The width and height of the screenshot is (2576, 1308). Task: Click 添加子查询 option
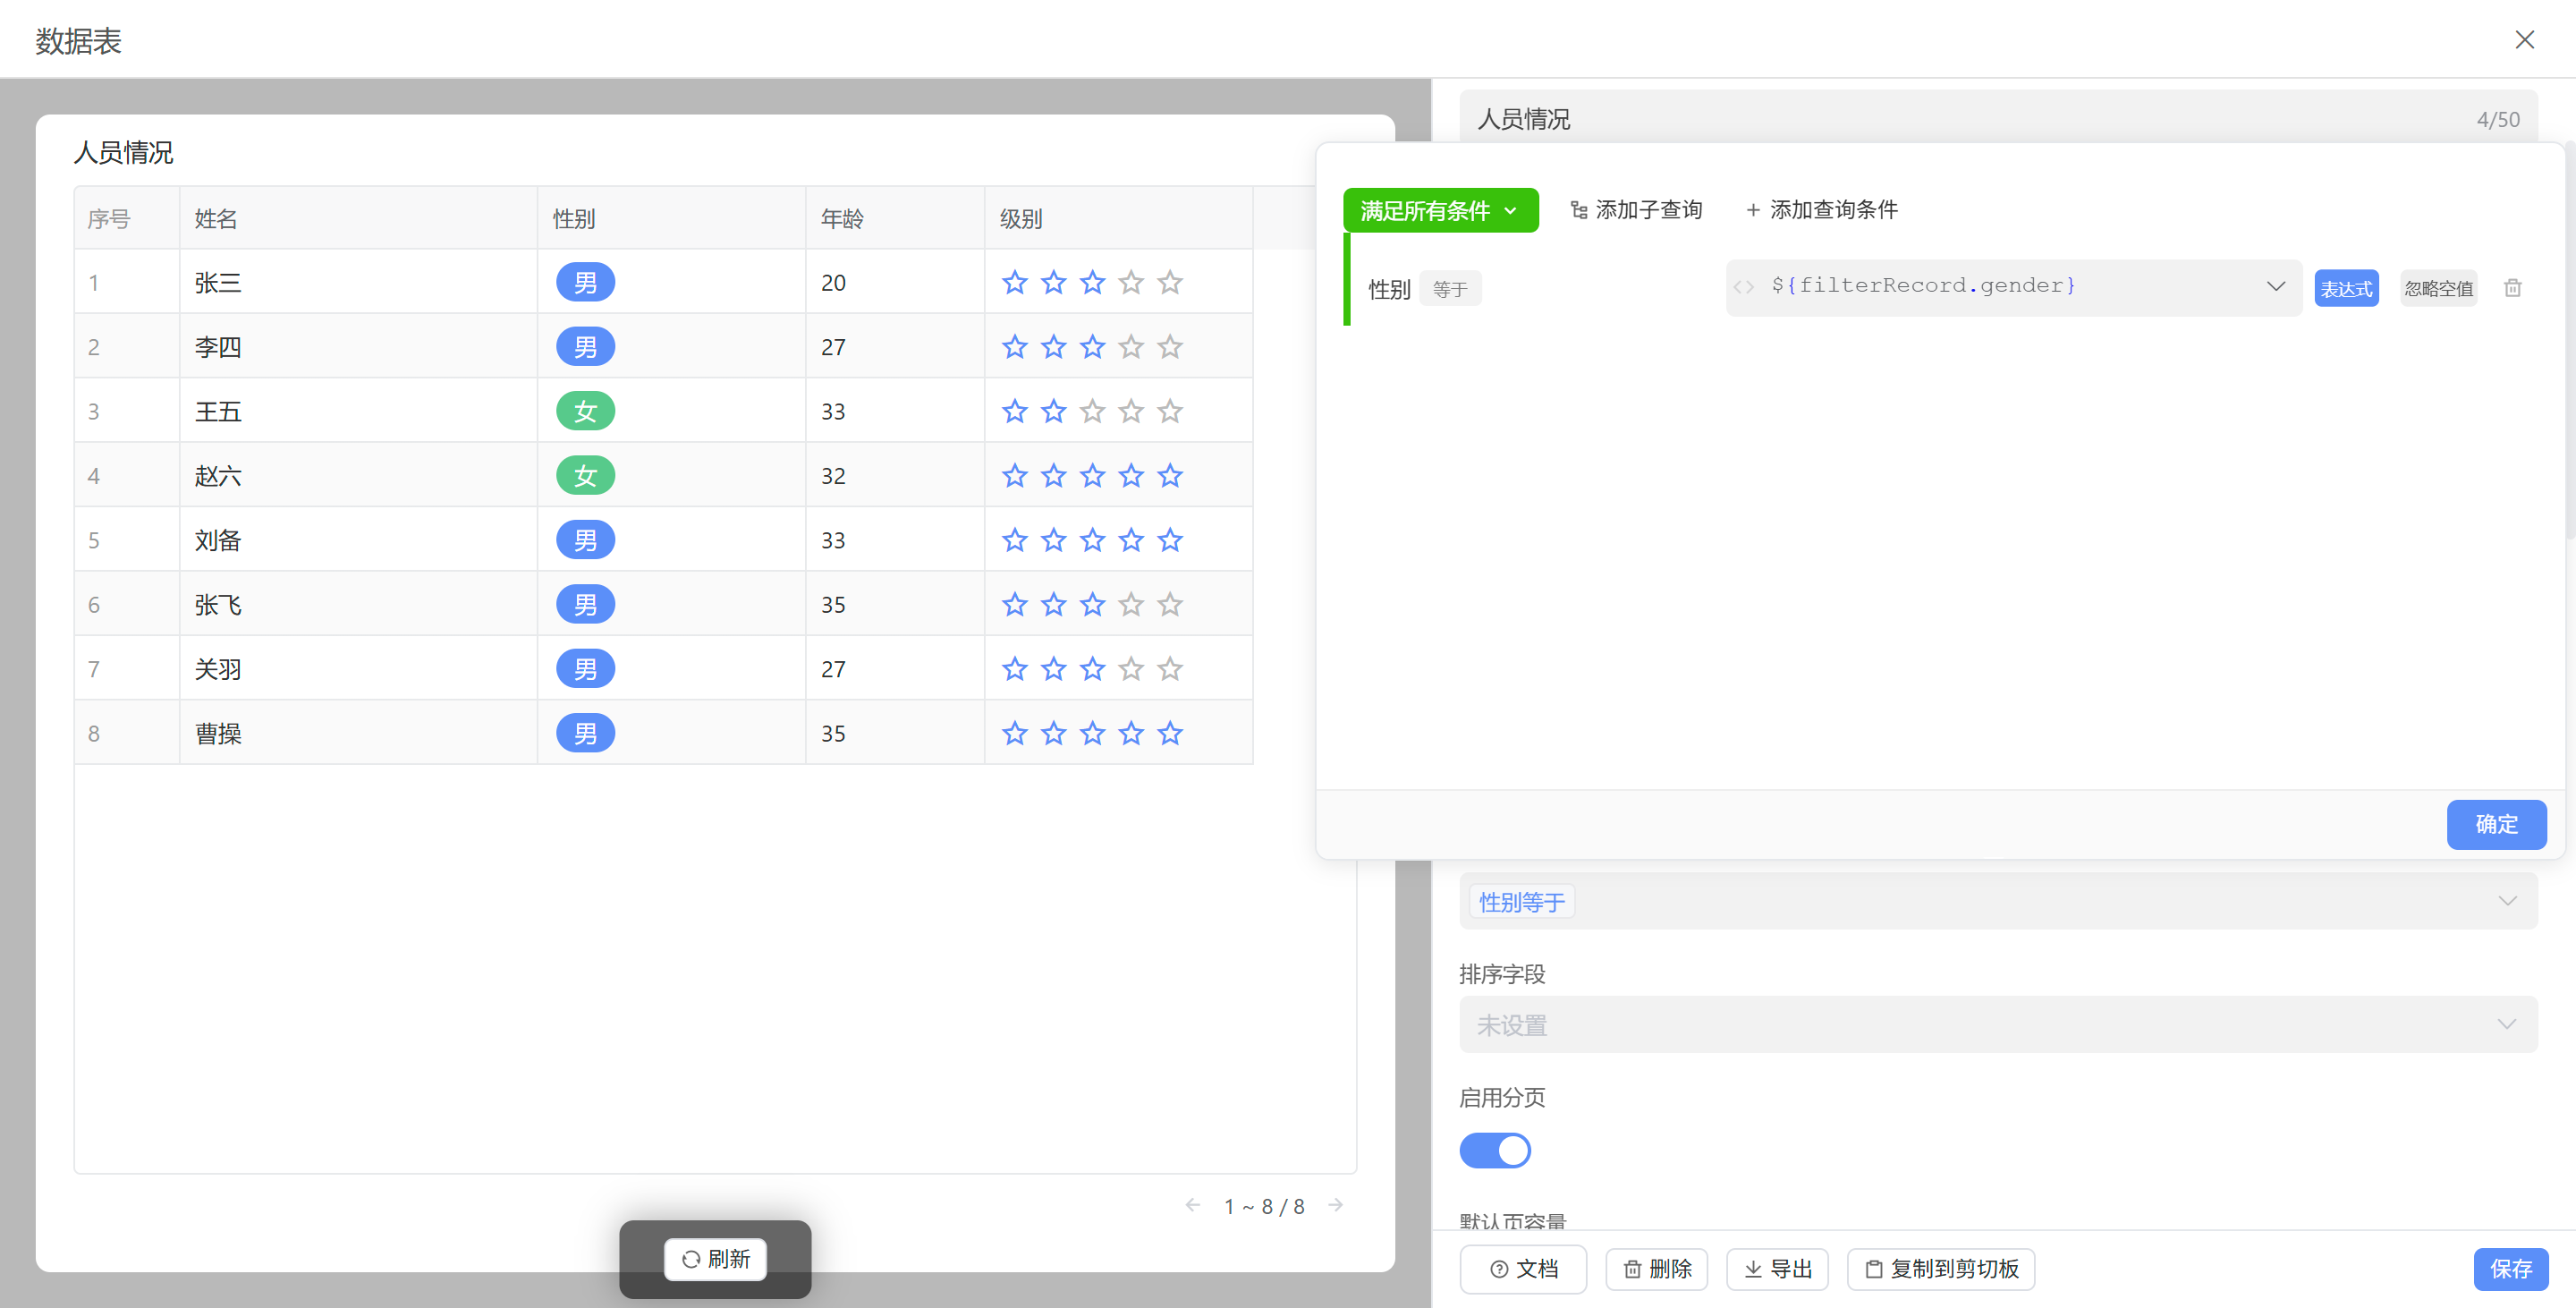[x=1636, y=210]
